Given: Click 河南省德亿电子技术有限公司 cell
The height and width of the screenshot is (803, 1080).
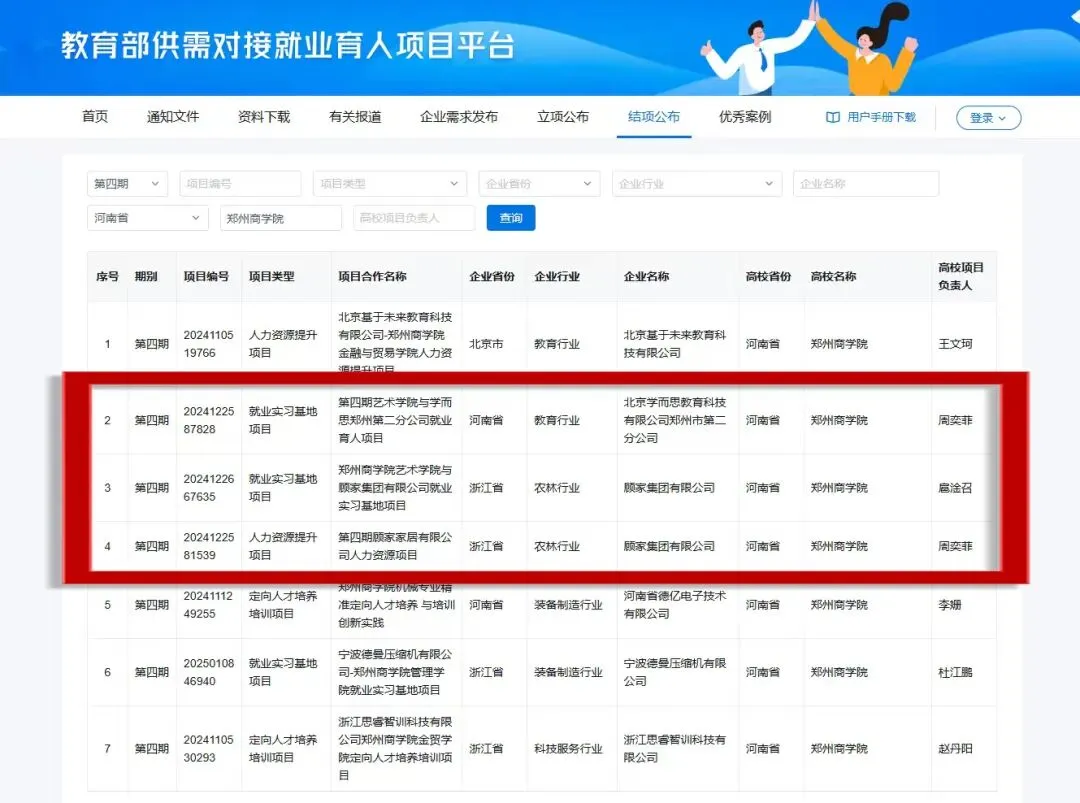Looking at the screenshot, I should click(x=674, y=605).
